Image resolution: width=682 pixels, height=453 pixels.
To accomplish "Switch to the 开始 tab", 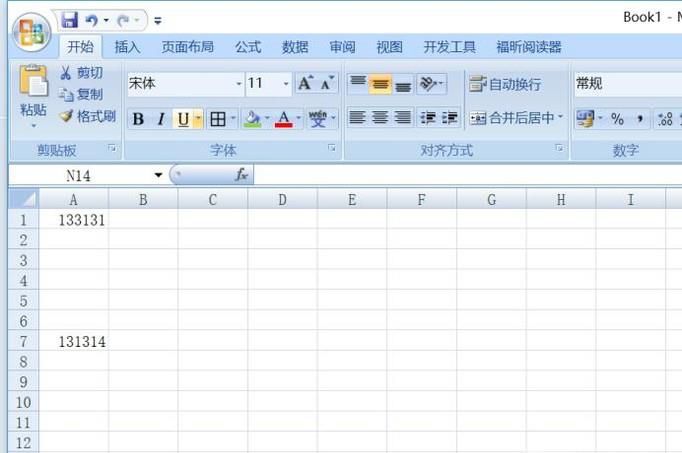I will (80, 47).
